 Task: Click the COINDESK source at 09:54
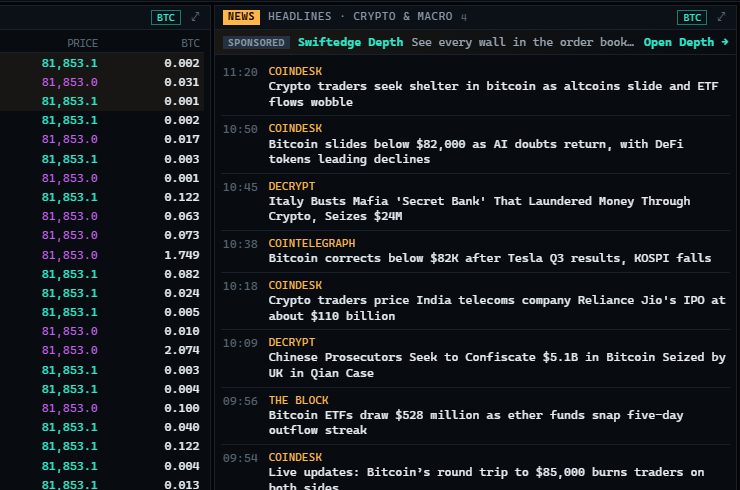(295, 457)
